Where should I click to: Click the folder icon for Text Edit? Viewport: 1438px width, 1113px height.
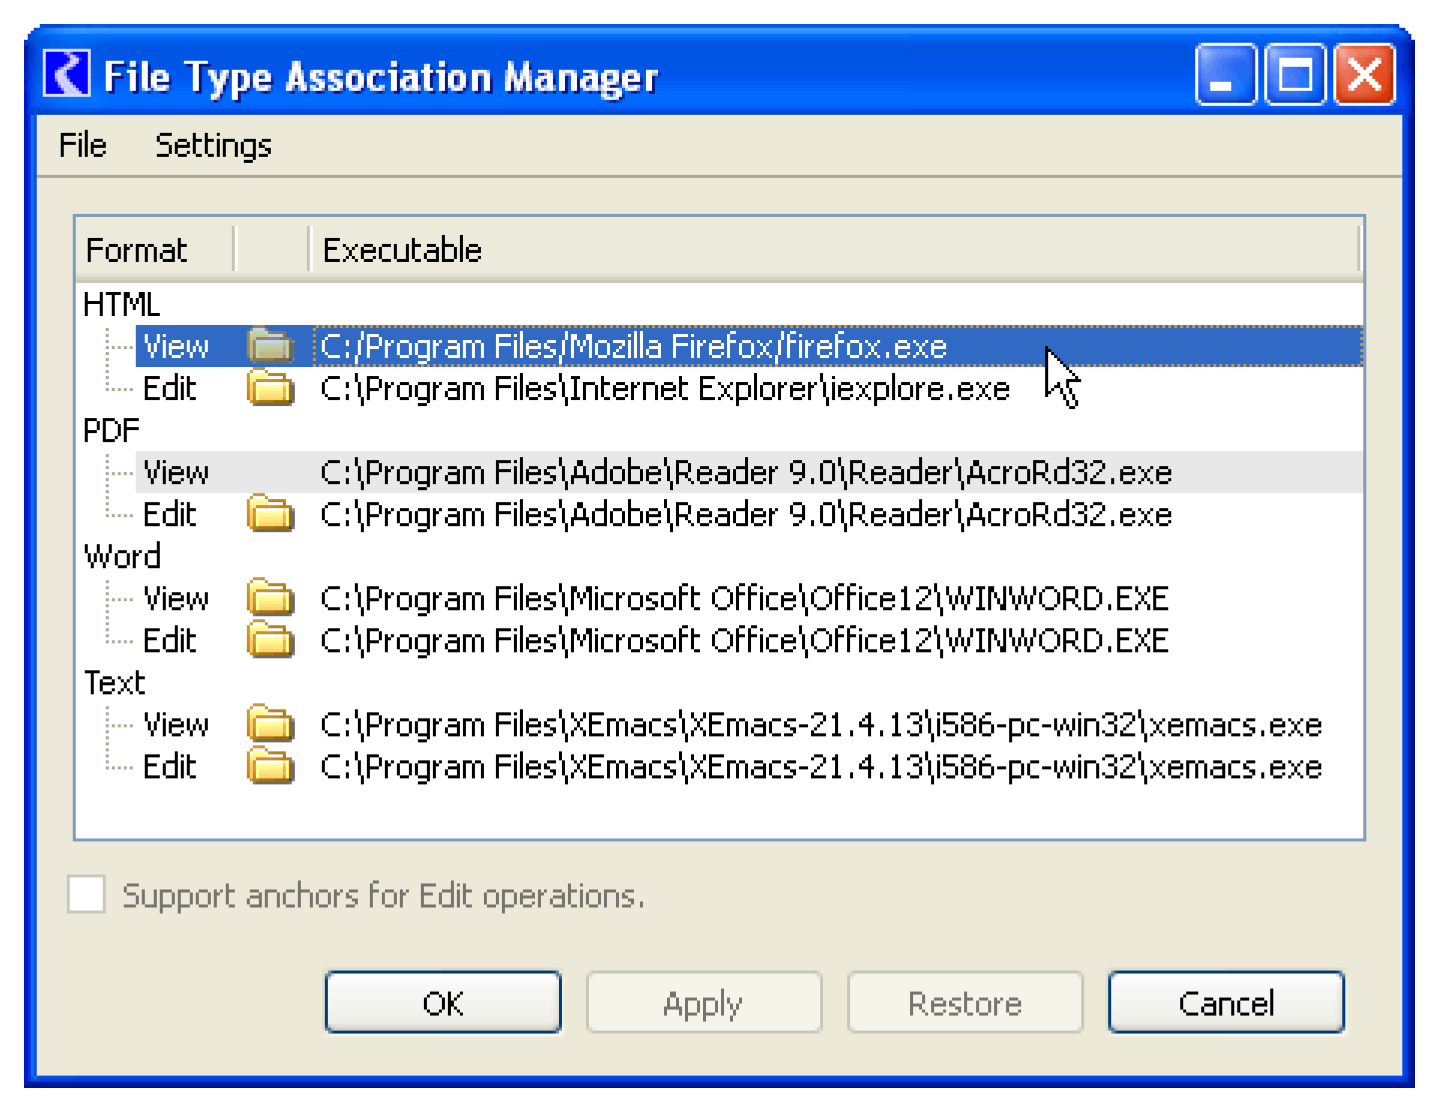270,766
